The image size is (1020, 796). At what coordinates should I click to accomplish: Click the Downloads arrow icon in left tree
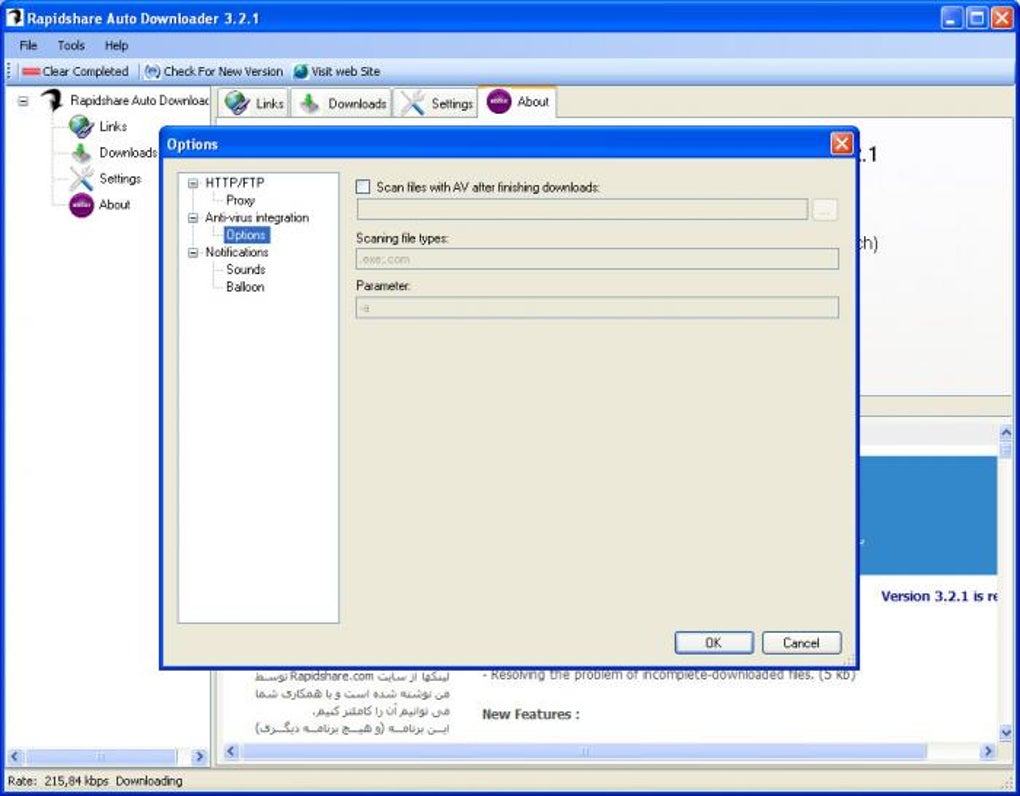click(81, 153)
